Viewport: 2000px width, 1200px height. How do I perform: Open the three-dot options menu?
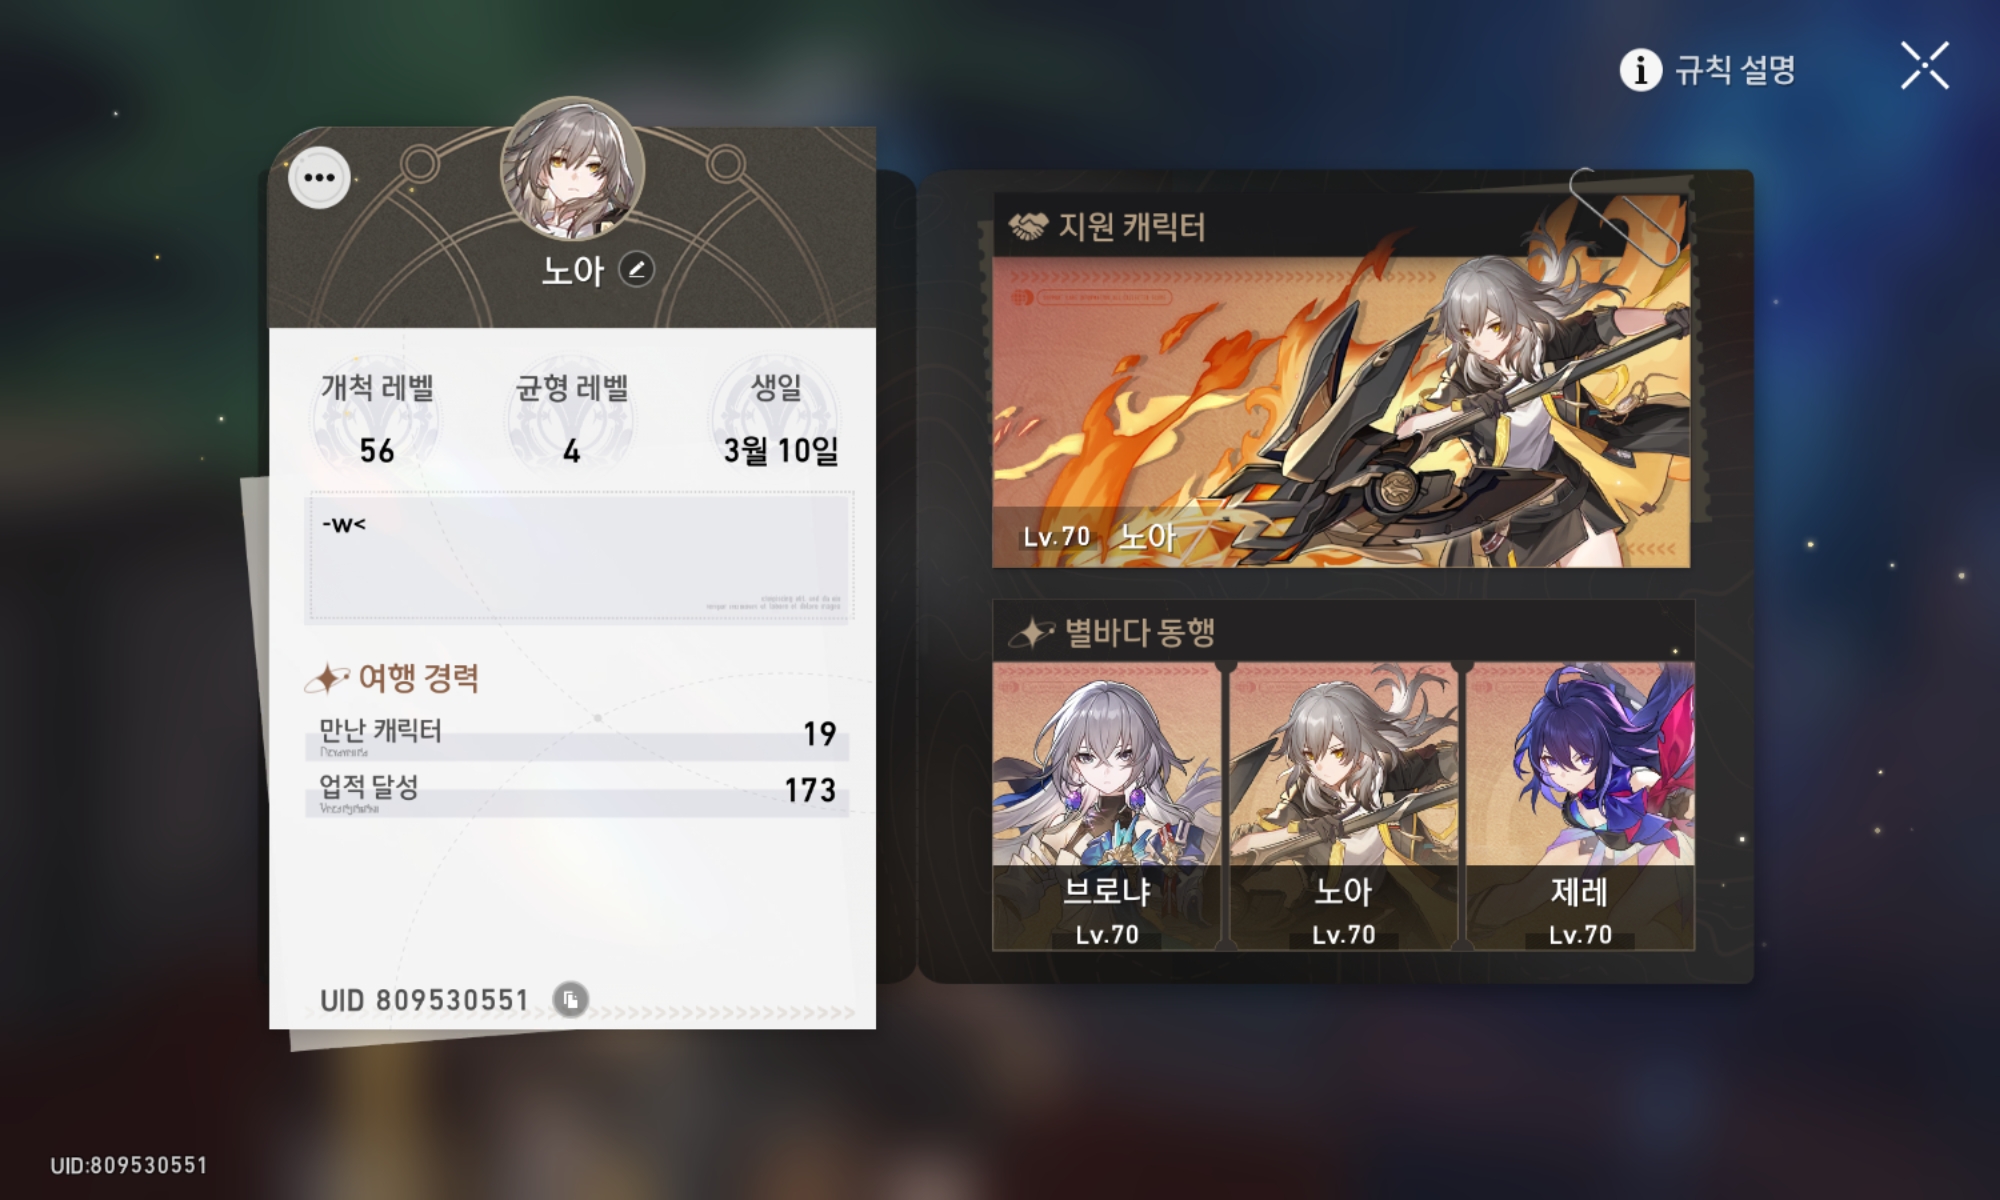coord(319,178)
